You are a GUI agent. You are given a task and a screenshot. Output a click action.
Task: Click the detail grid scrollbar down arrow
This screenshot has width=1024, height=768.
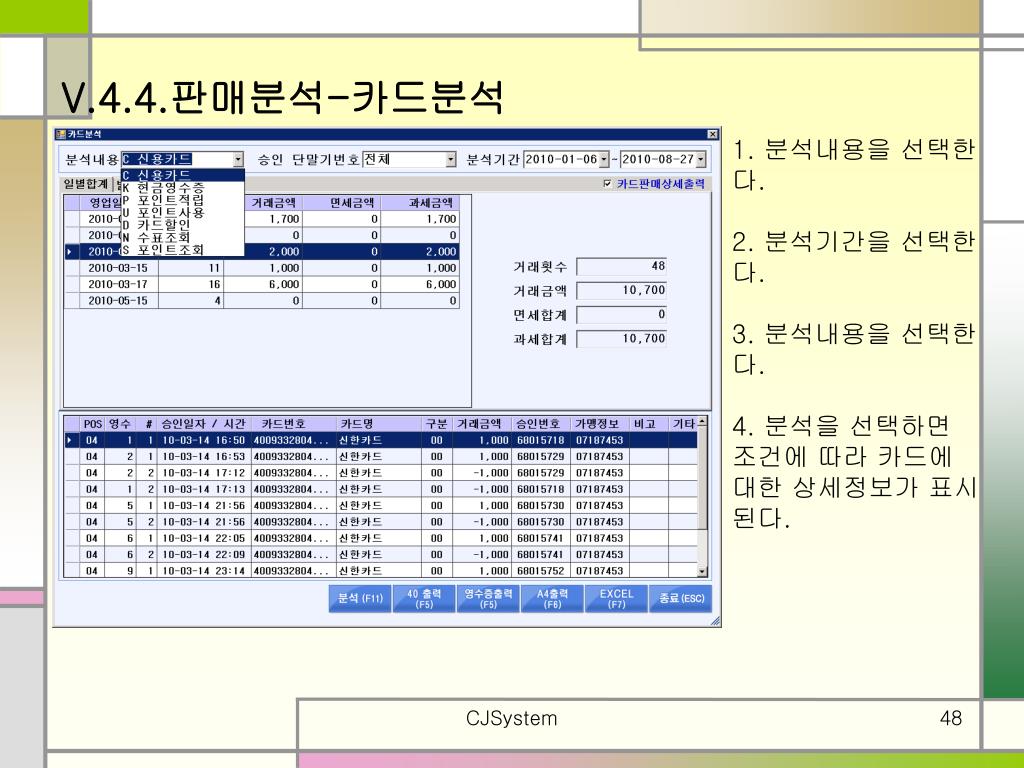point(703,571)
